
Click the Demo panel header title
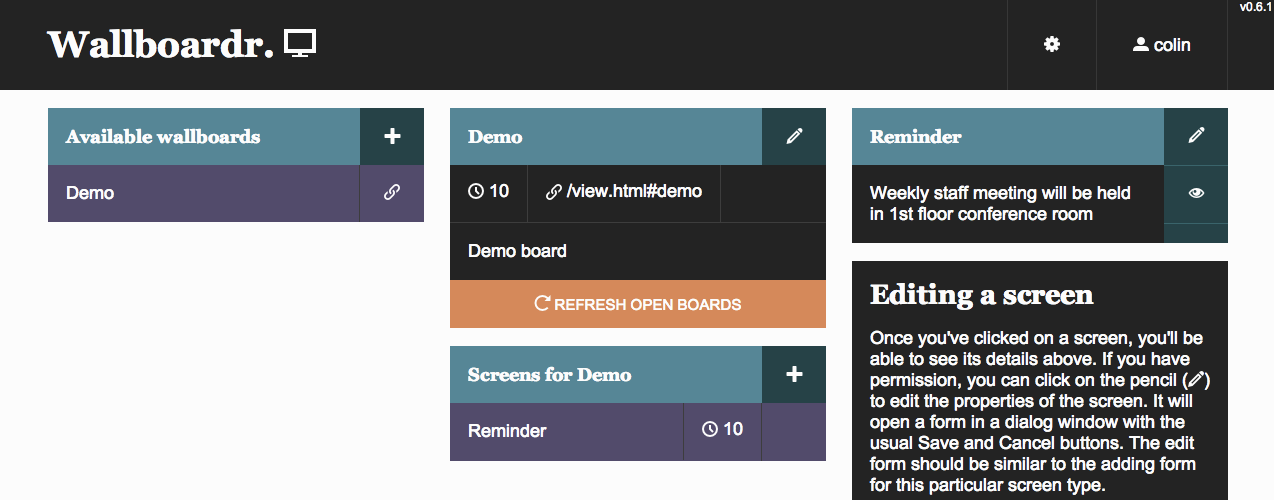click(495, 137)
